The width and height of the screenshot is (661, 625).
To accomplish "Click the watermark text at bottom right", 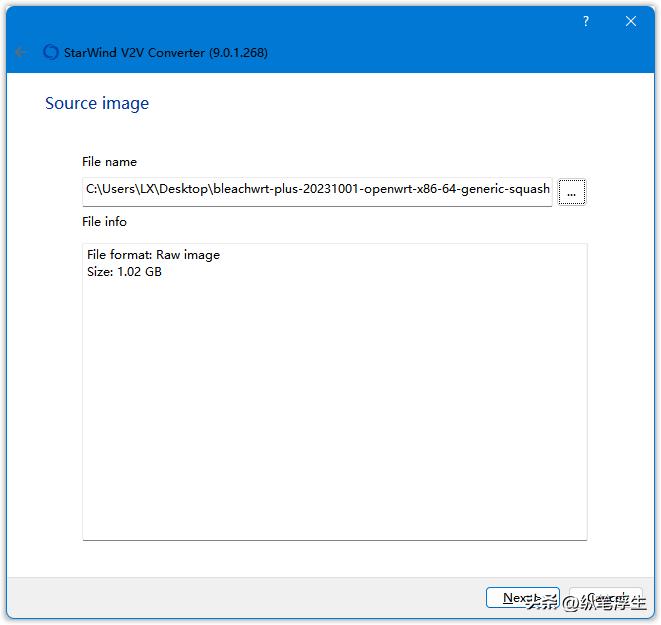I will click(x=590, y=603).
